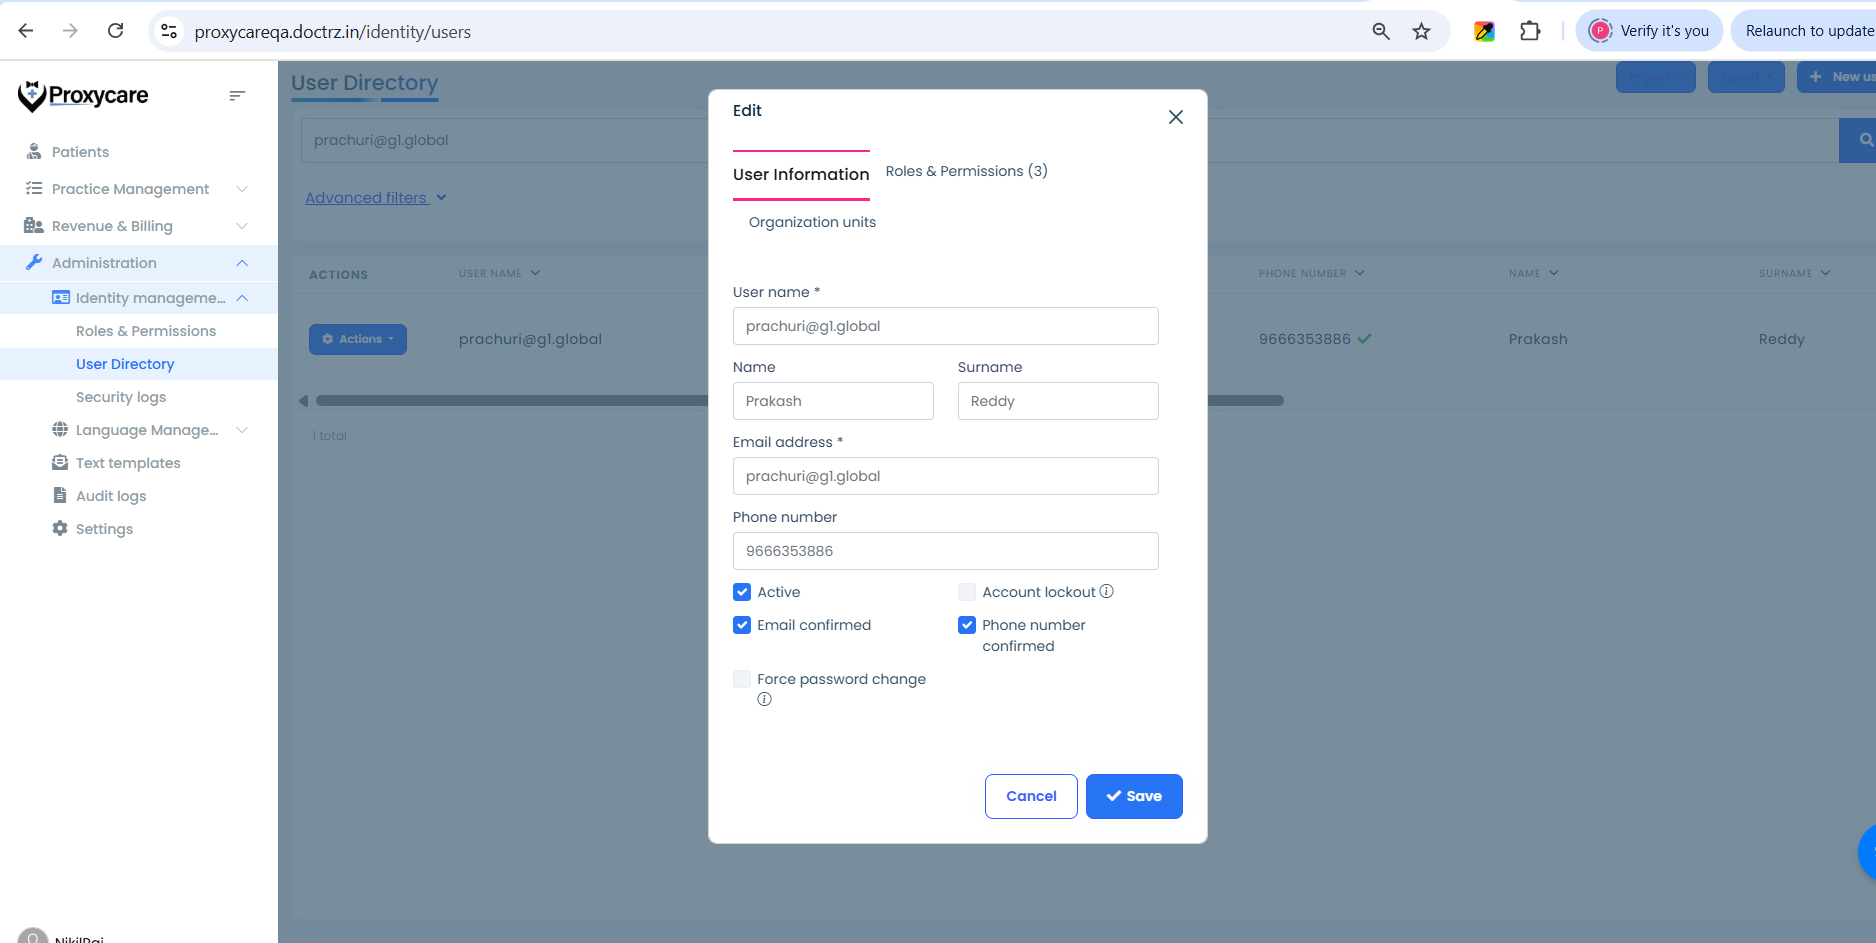Collapse the Administration section chevron
1876x943 pixels.
pyautogui.click(x=242, y=263)
